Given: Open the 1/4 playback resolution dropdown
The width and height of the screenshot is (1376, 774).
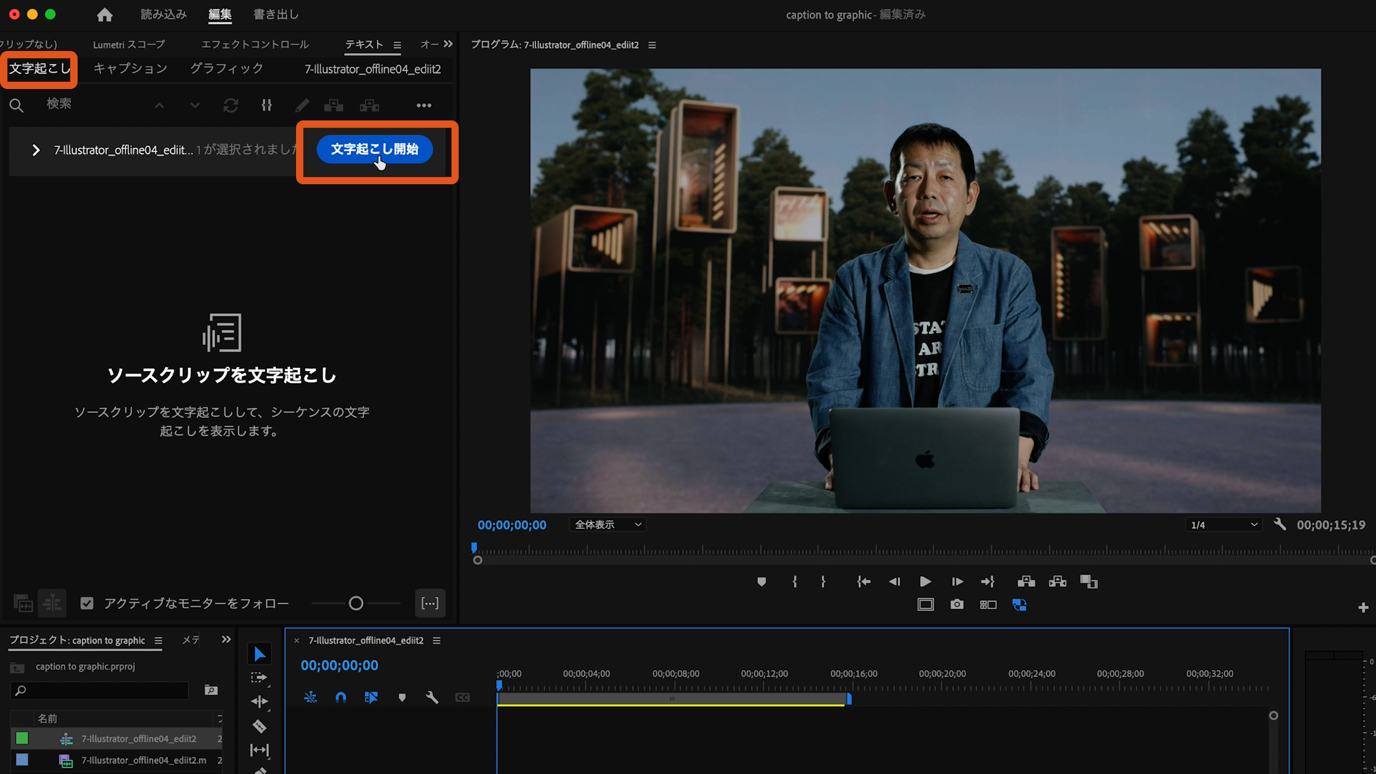Looking at the screenshot, I should 1223,525.
